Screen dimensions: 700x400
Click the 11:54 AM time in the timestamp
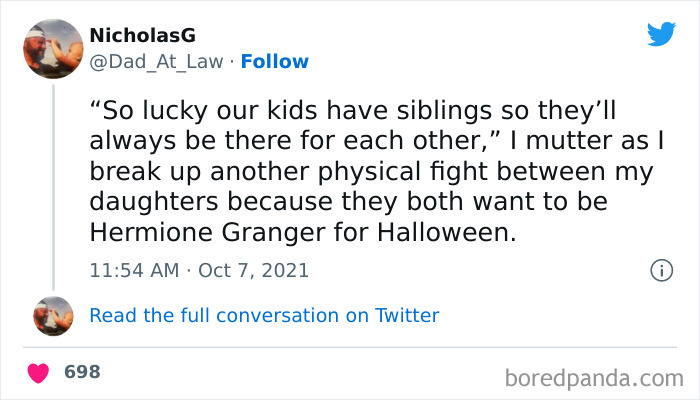[x=134, y=270]
